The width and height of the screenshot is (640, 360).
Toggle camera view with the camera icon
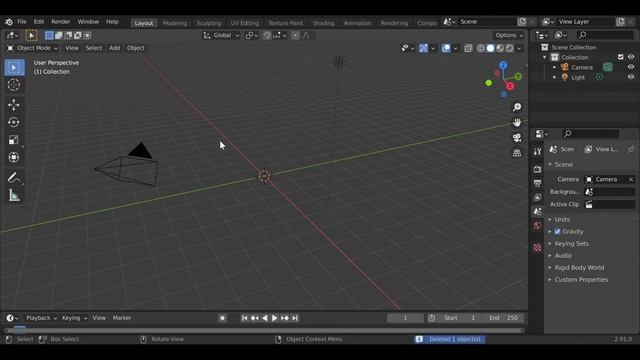[517, 138]
